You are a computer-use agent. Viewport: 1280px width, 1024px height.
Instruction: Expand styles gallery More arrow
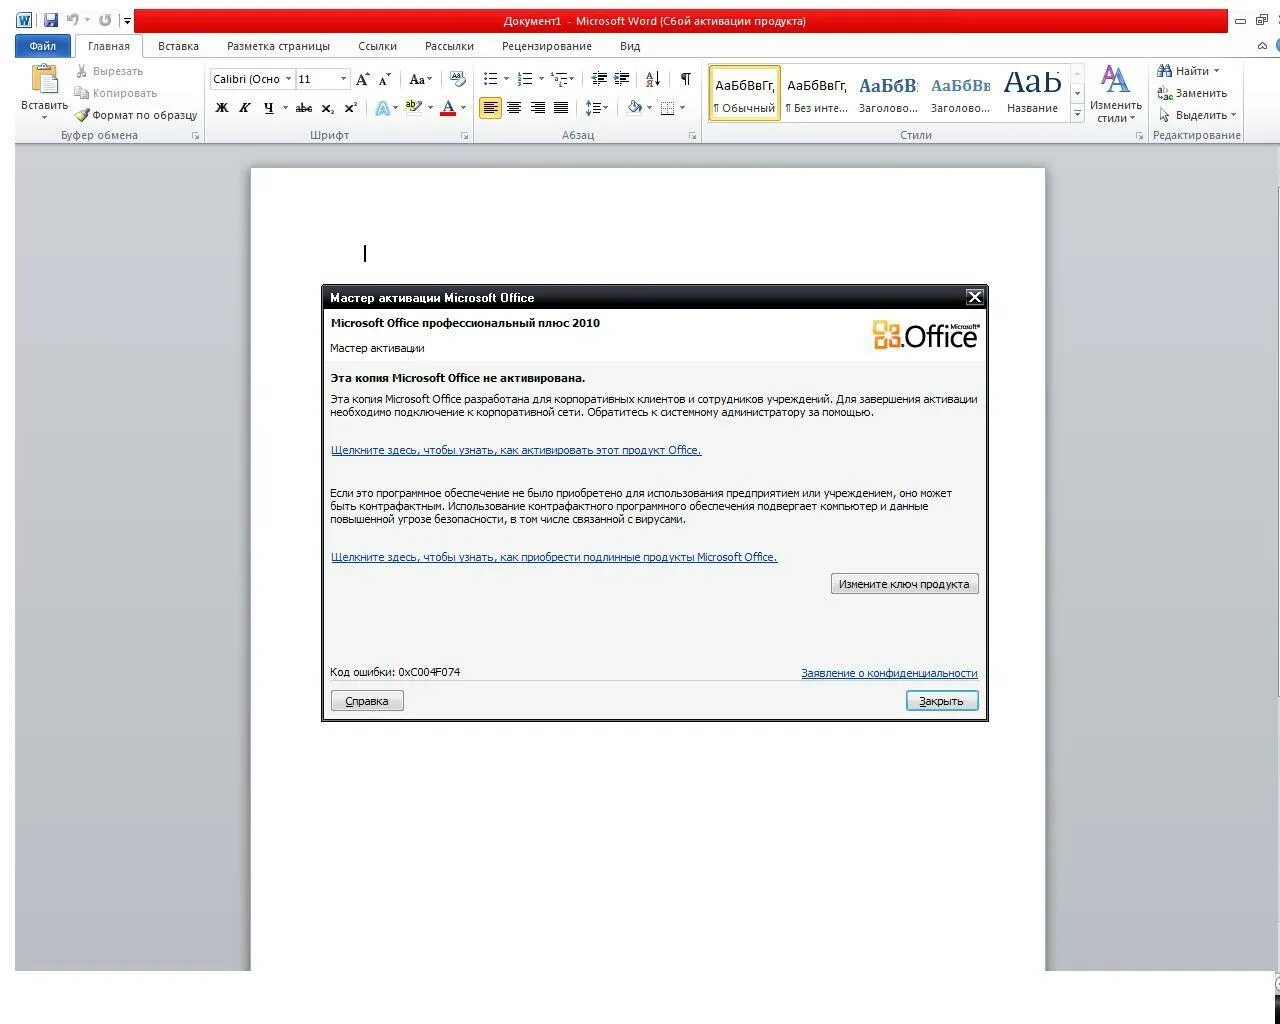tap(1077, 114)
